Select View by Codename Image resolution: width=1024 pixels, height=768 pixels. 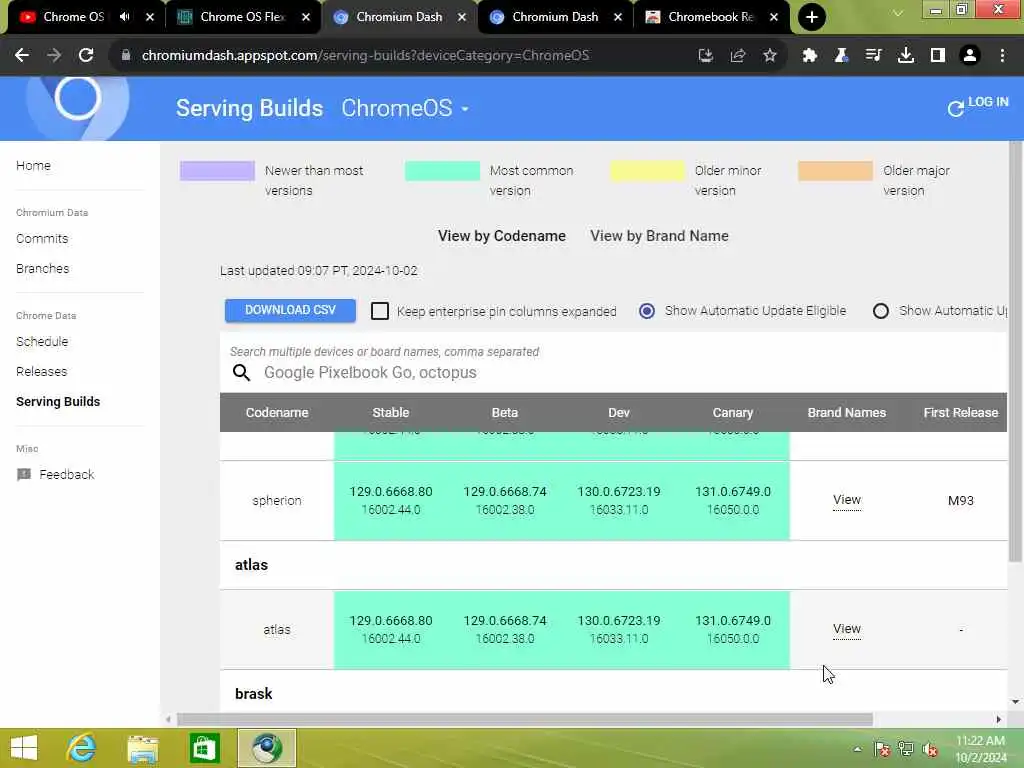(502, 236)
